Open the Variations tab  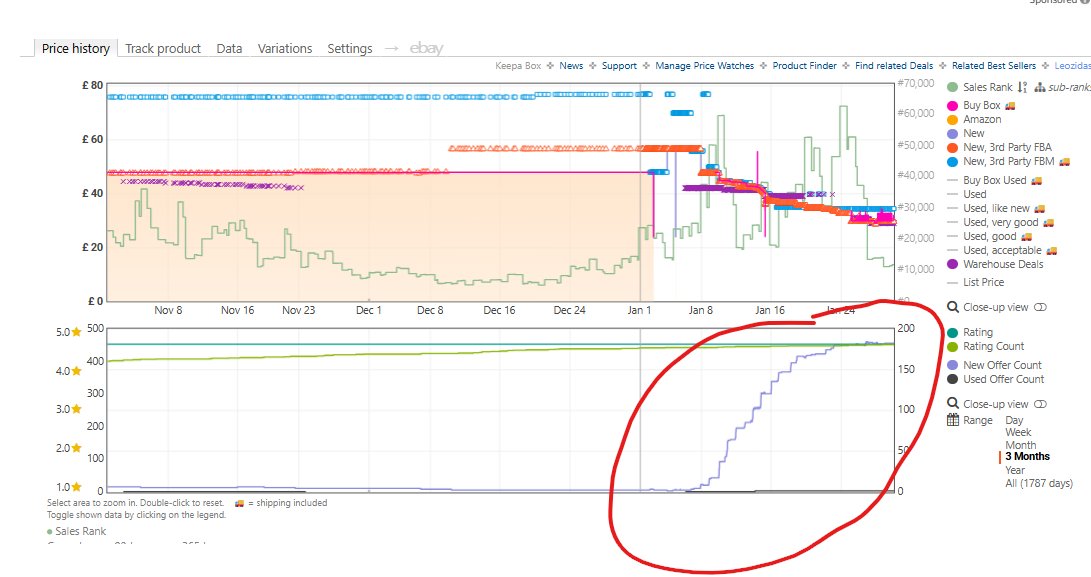[285, 48]
